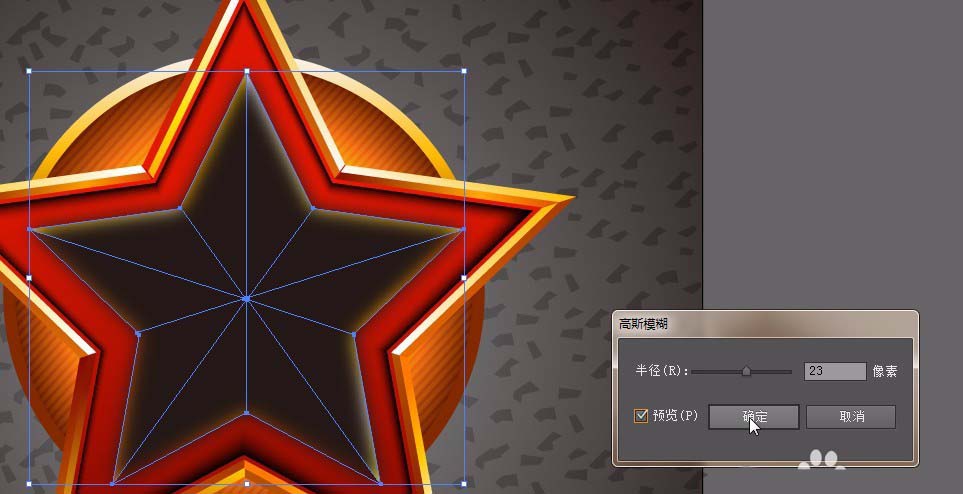Click the top-right bounding box corner handle
The image size is (963, 494).
click(464, 71)
